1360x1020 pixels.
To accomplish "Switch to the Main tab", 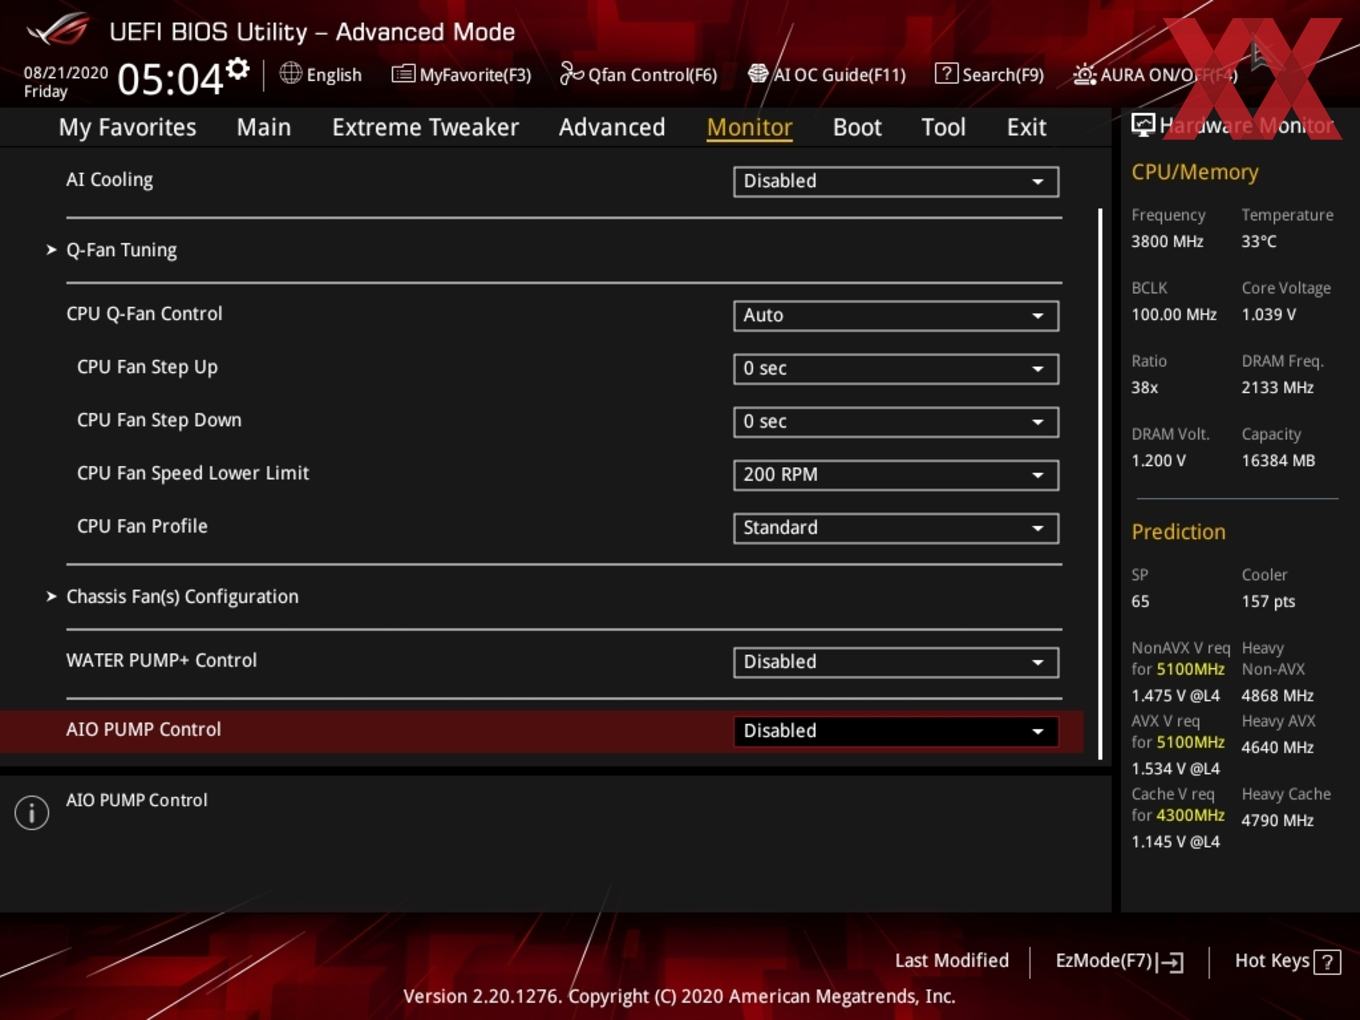I will (264, 127).
